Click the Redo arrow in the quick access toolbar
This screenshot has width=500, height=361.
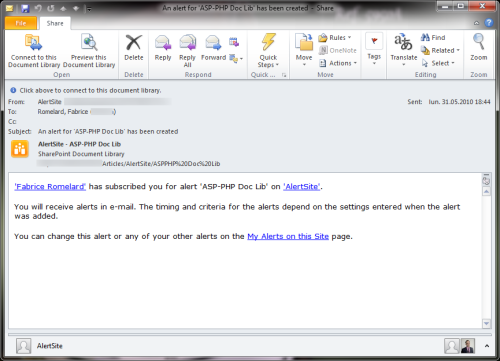point(51,8)
